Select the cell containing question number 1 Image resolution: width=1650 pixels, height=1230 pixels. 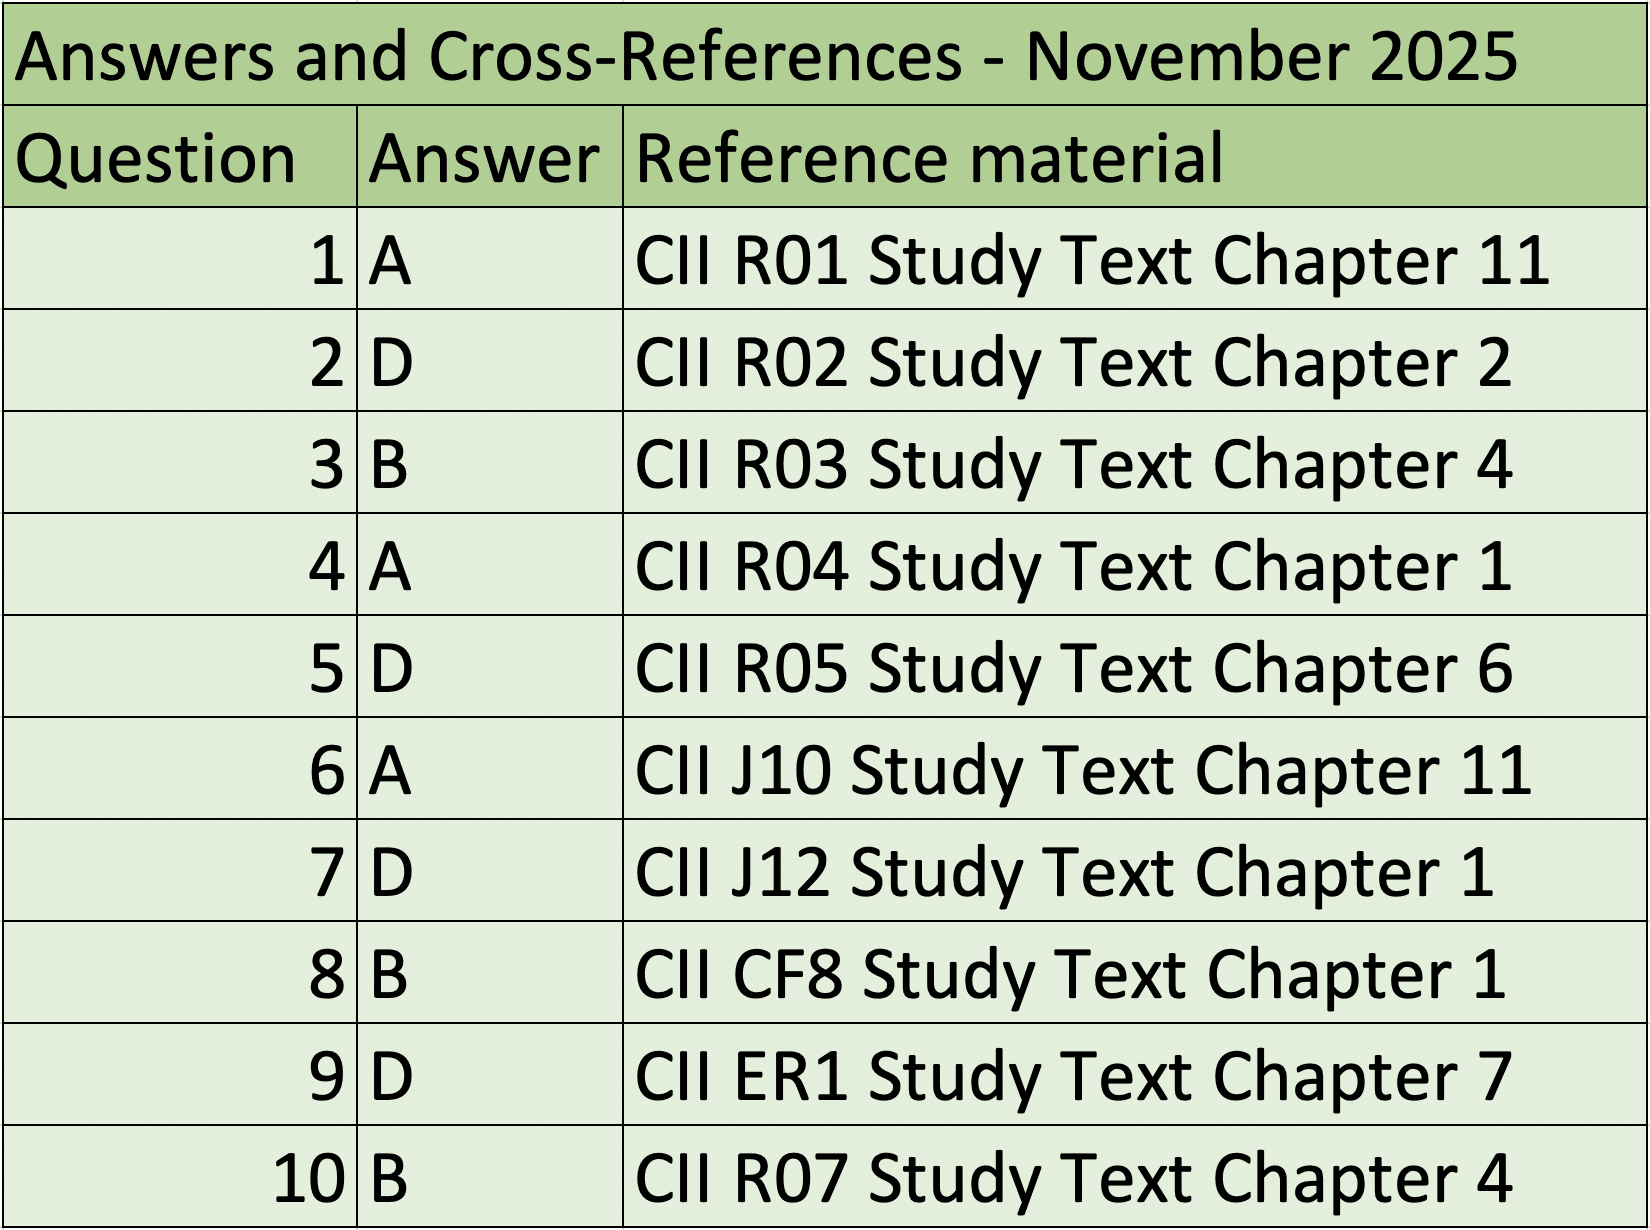coord(180,260)
